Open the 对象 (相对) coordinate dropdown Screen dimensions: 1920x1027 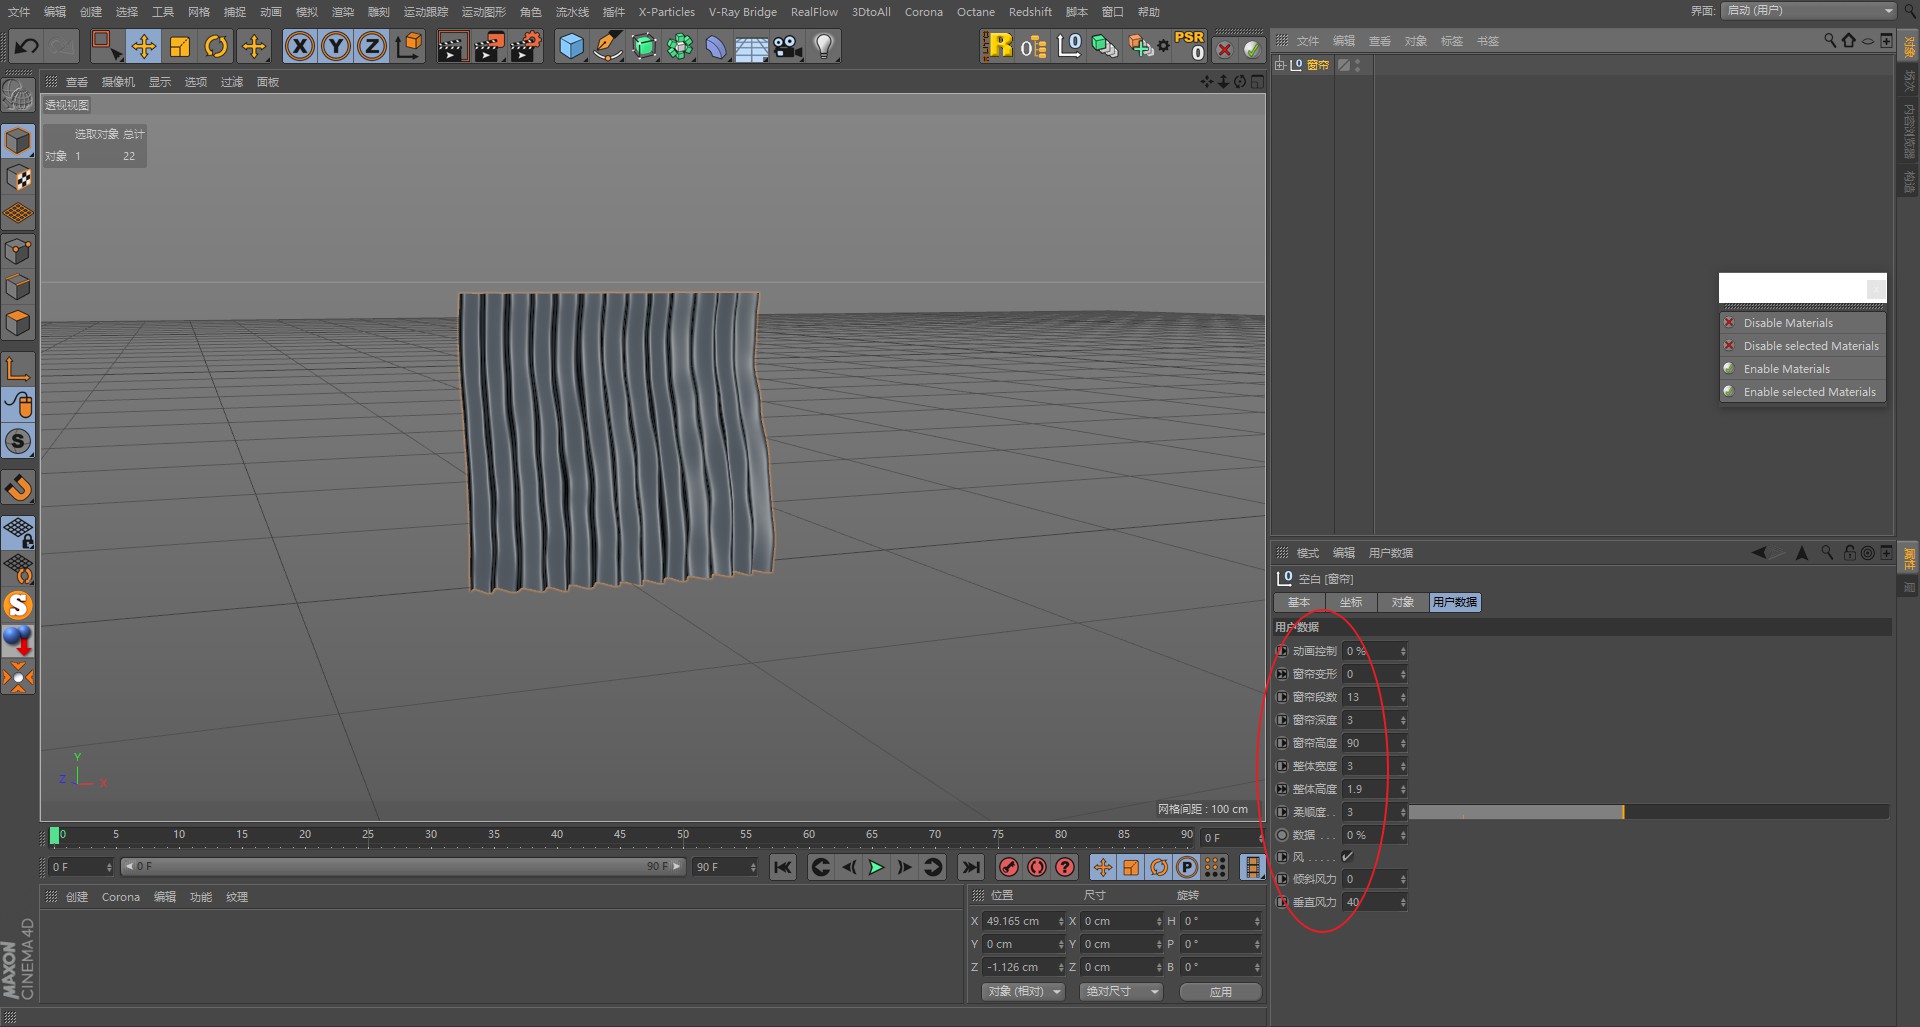coord(1022,992)
